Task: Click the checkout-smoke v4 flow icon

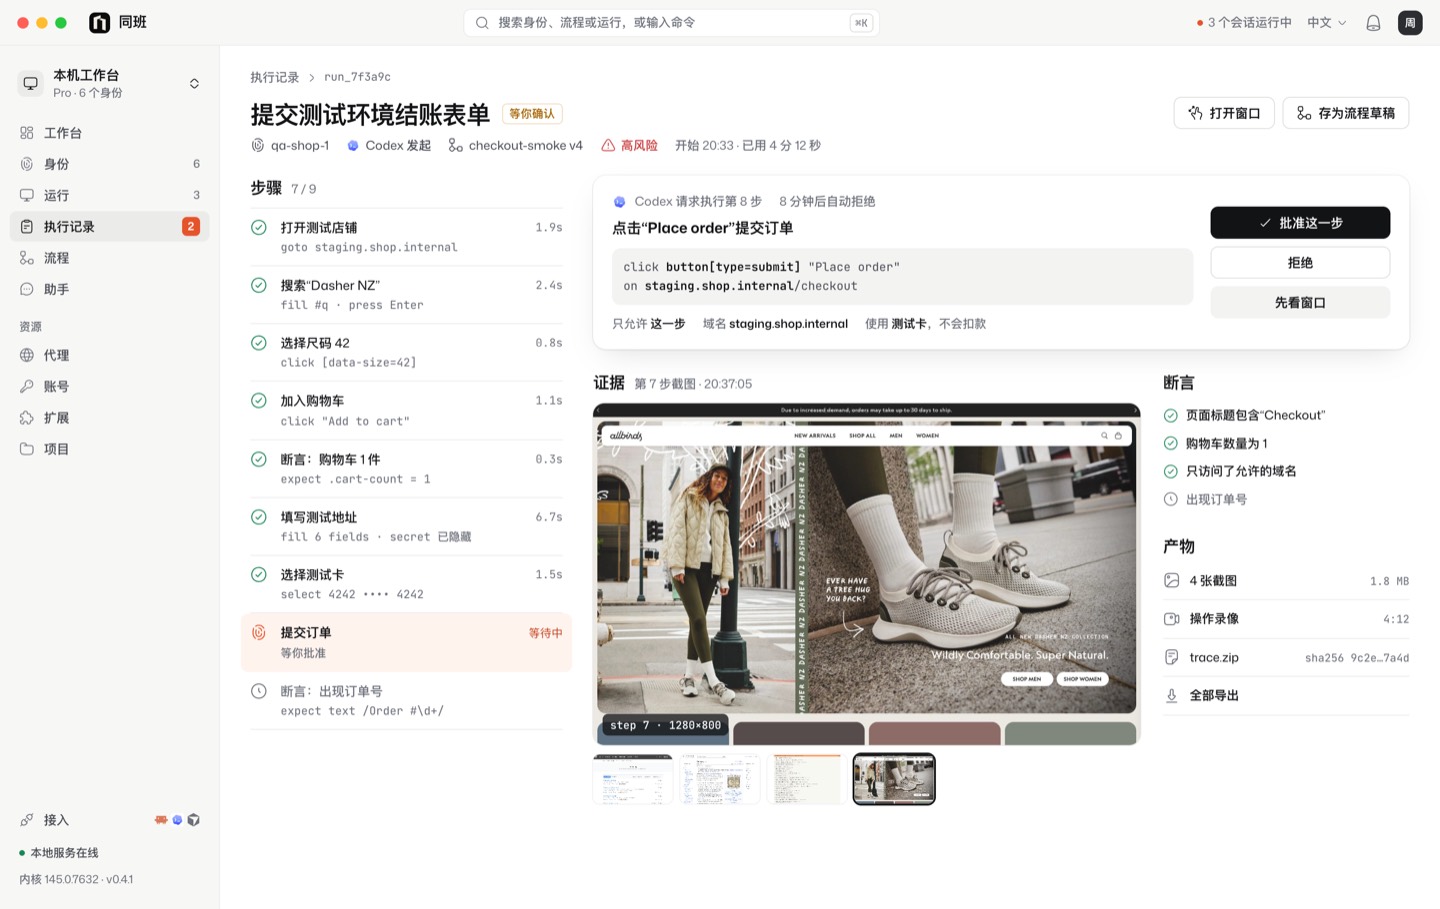Action: (455, 146)
